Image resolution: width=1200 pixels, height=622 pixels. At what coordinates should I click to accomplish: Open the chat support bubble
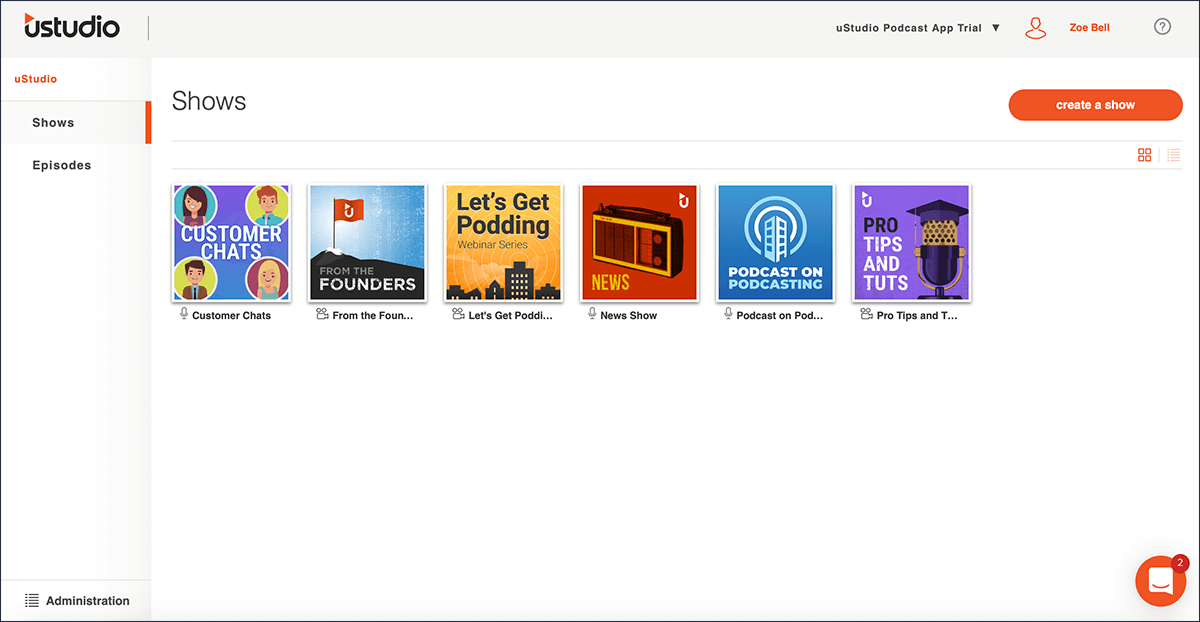(1160, 580)
